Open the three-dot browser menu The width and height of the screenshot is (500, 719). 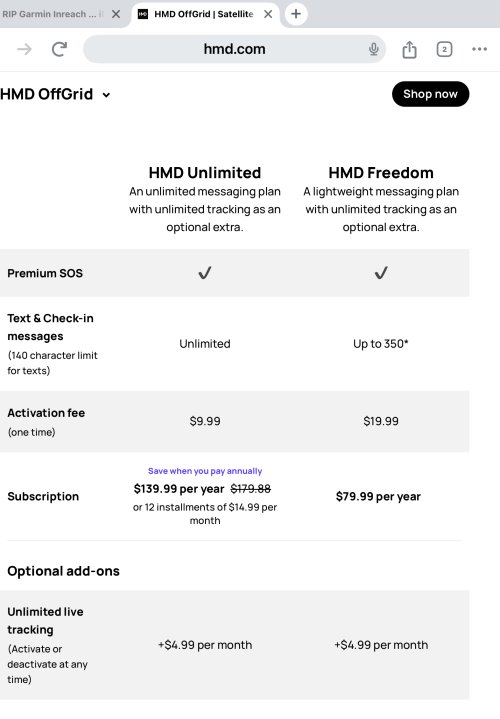pos(479,49)
